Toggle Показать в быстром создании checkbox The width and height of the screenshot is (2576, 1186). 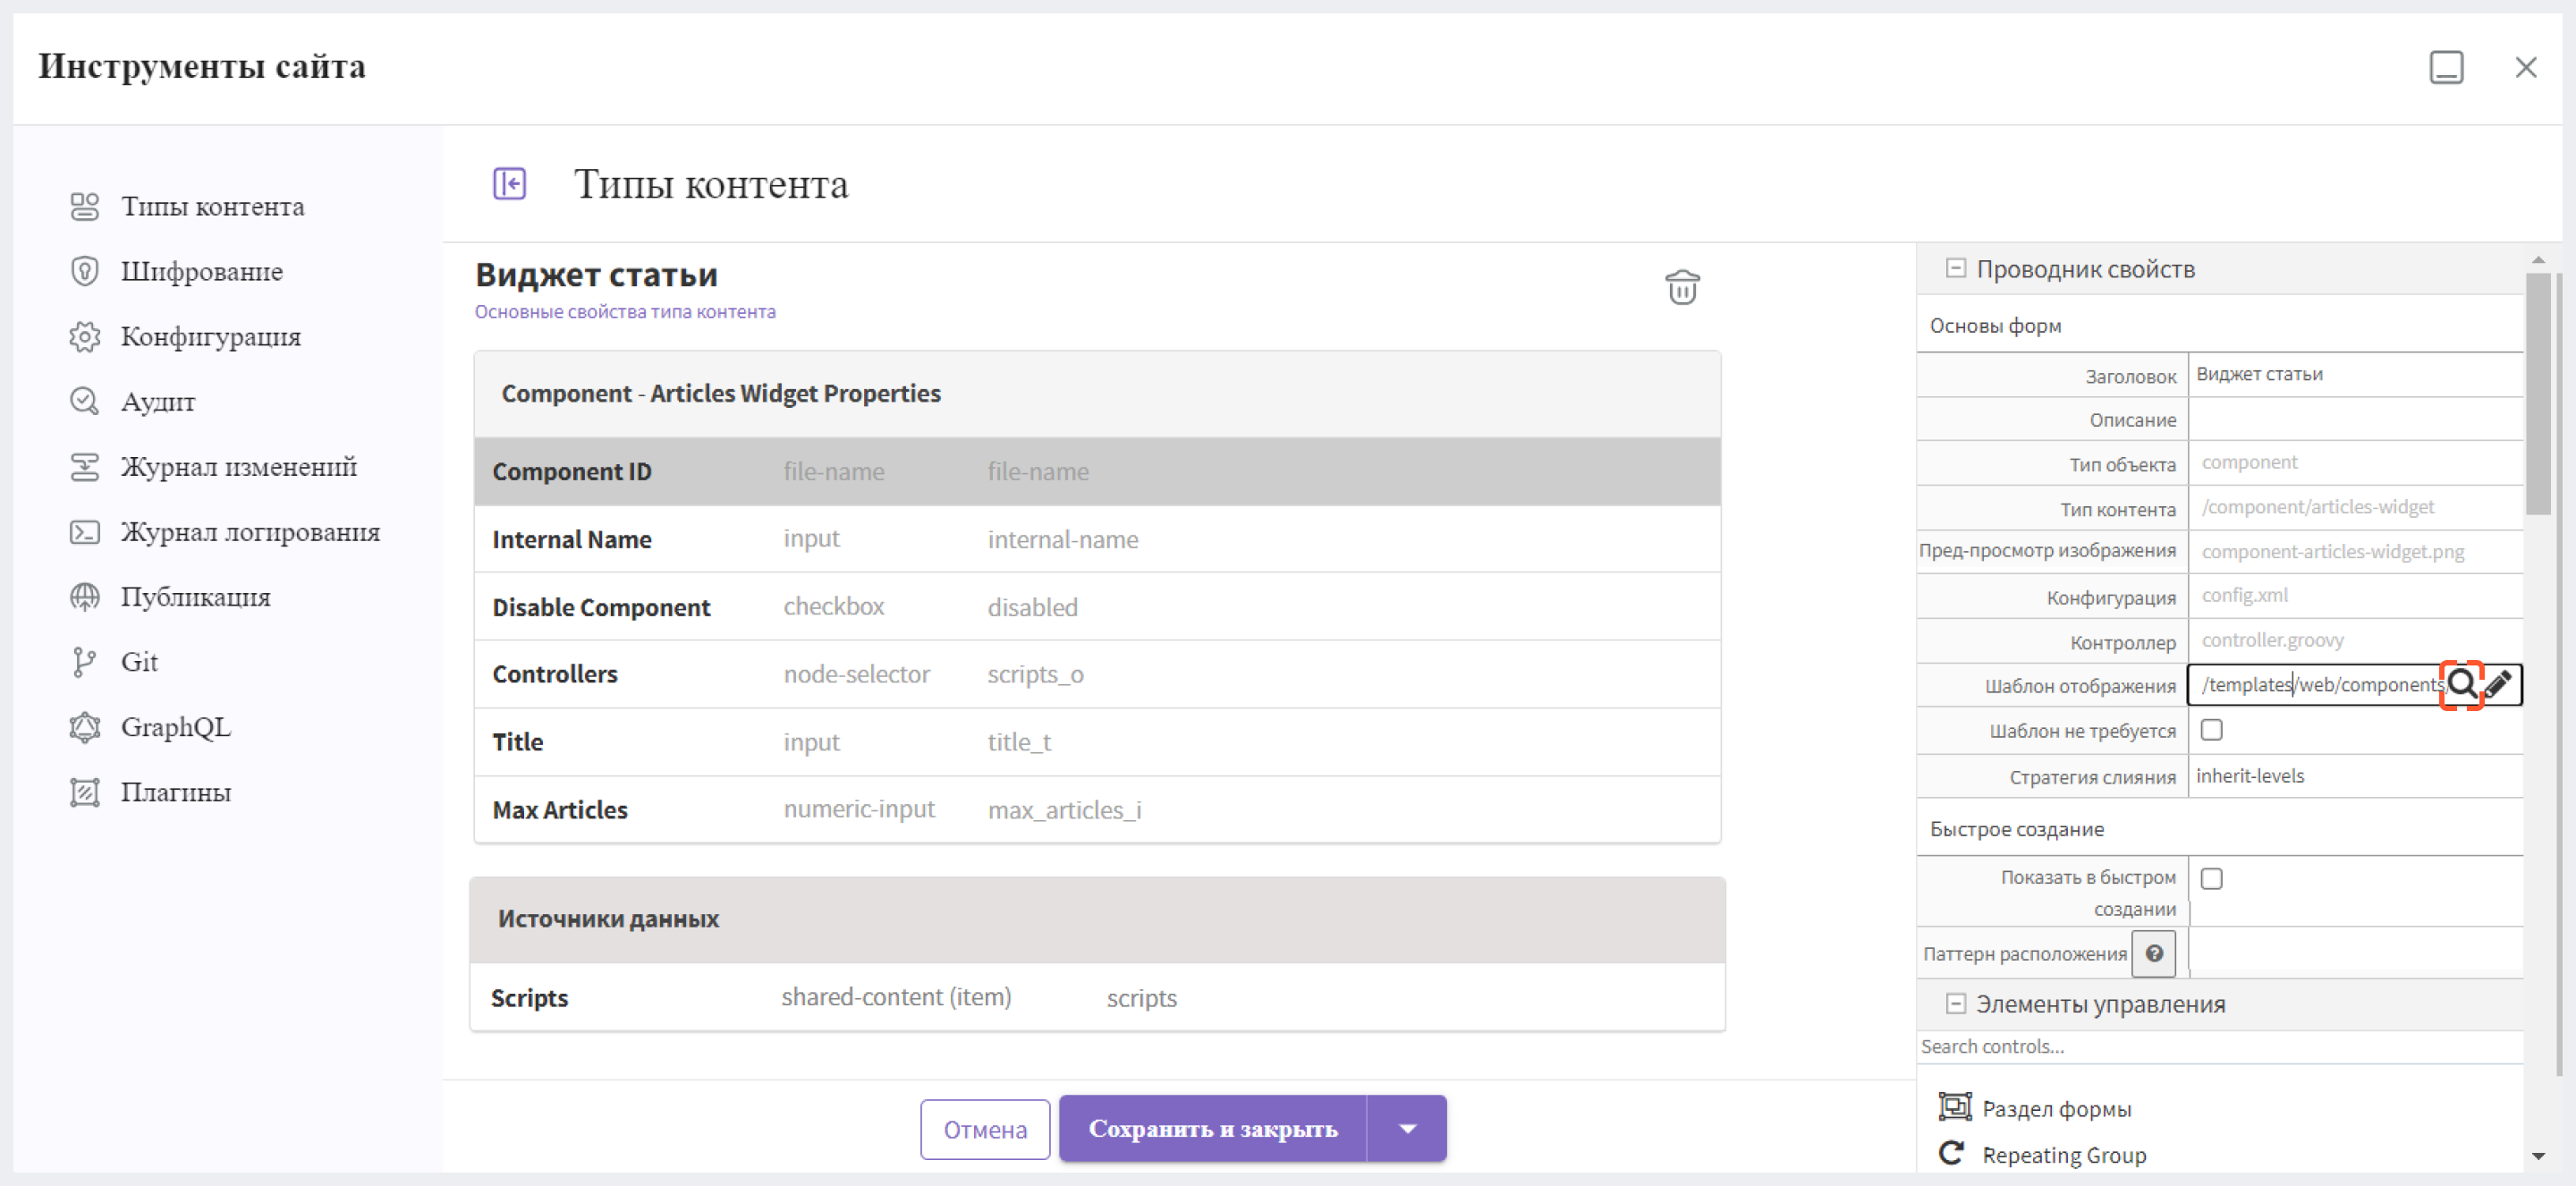[x=2212, y=878]
